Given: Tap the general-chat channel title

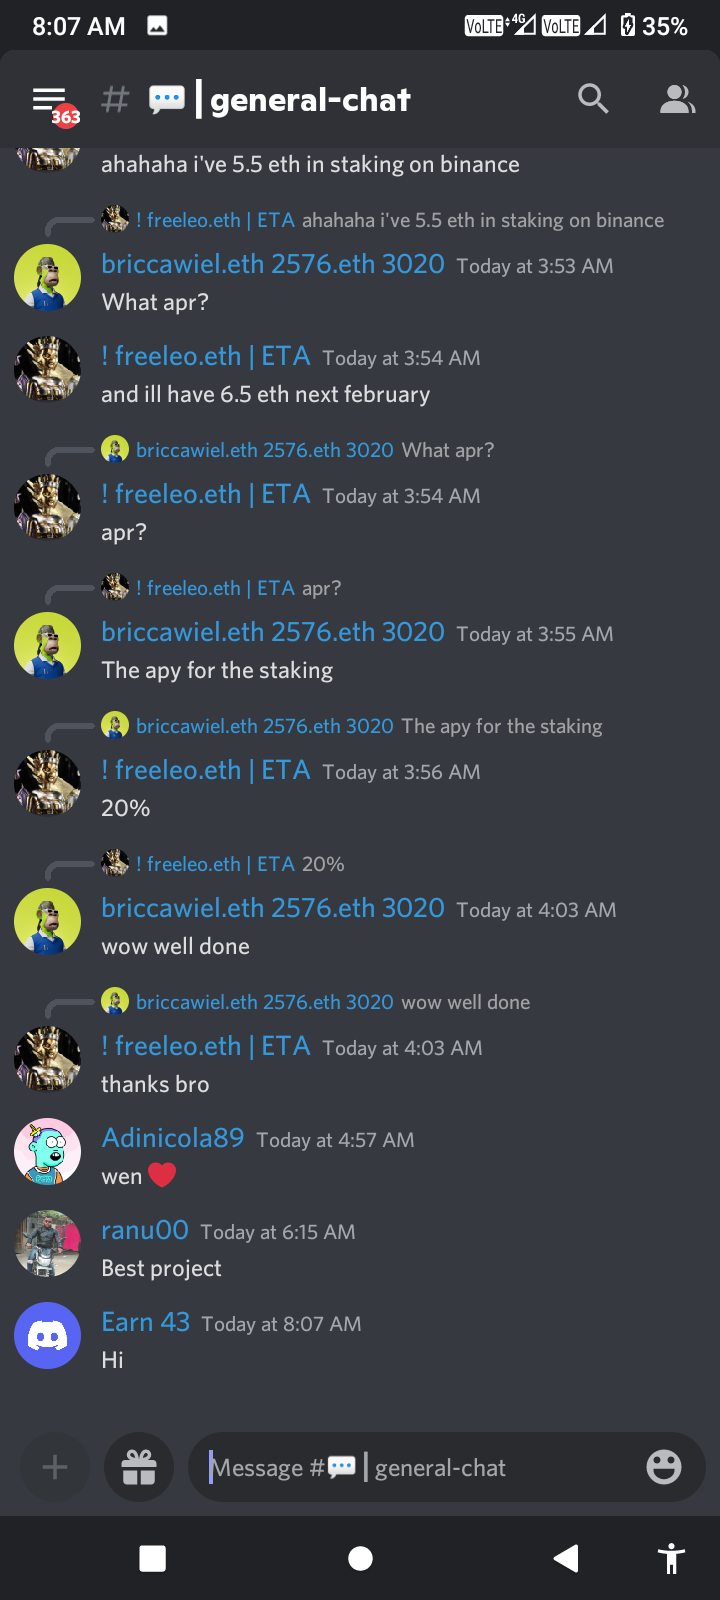Looking at the screenshot, I should 310,100.
